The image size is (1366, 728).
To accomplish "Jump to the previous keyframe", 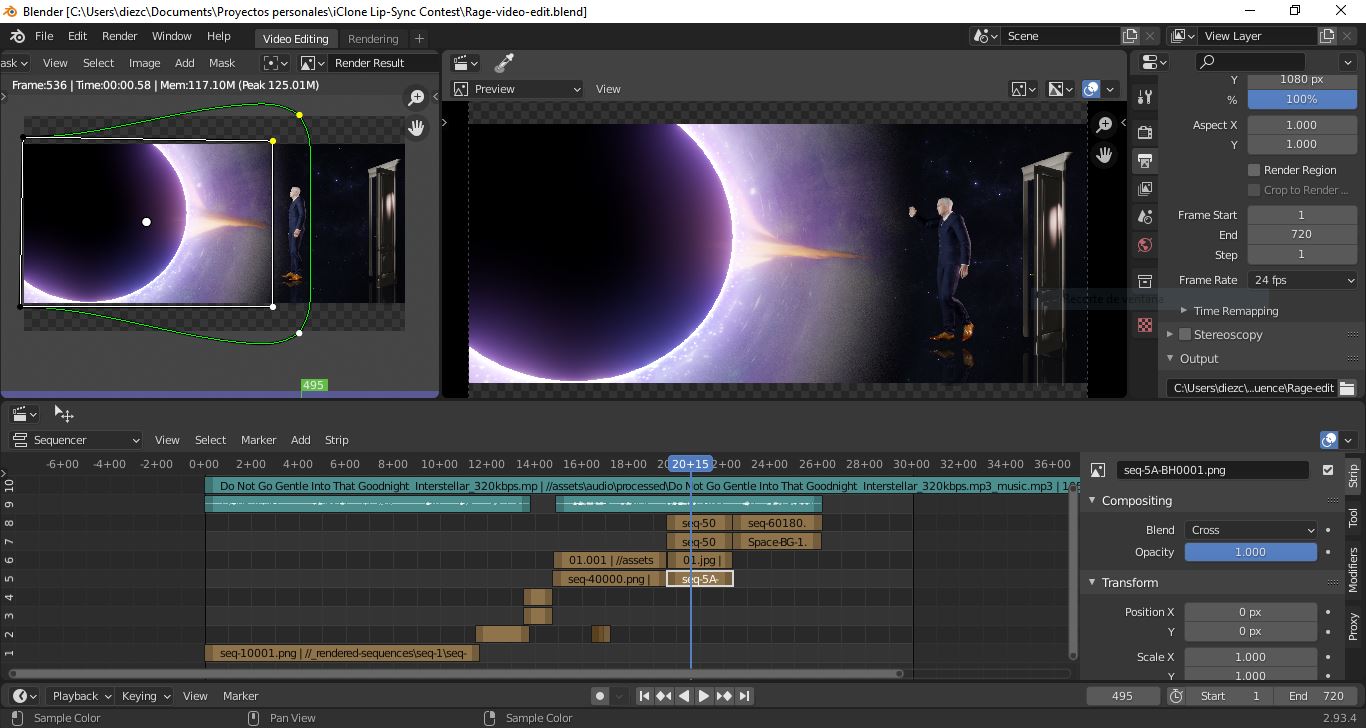I will coord(664,696).
